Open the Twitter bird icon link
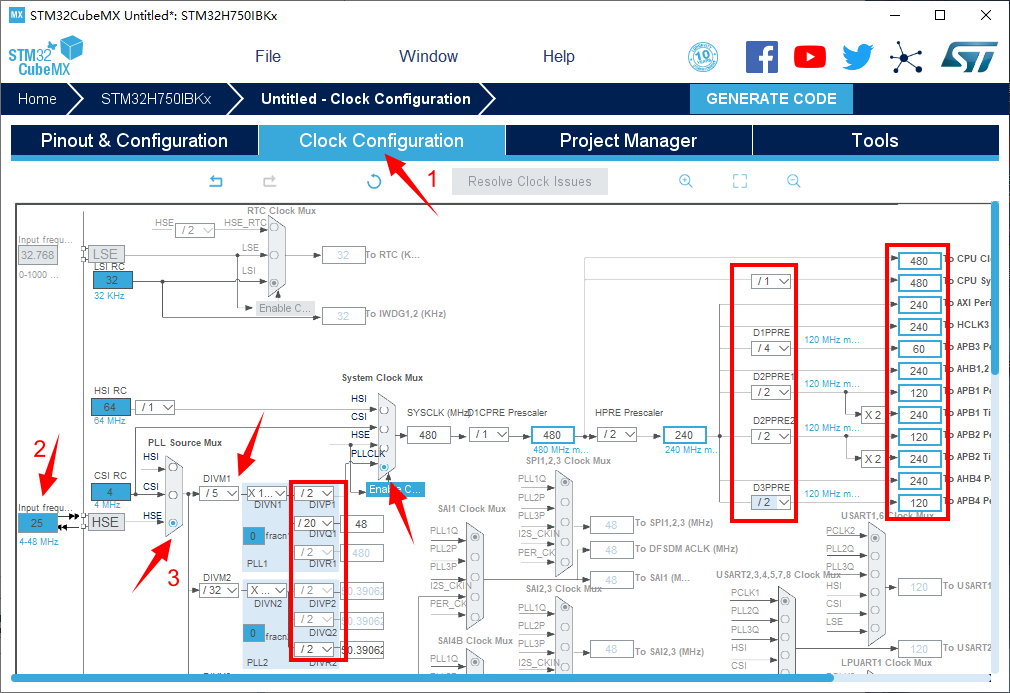This screenshot has height=693, width=1010. coord(857,57)
